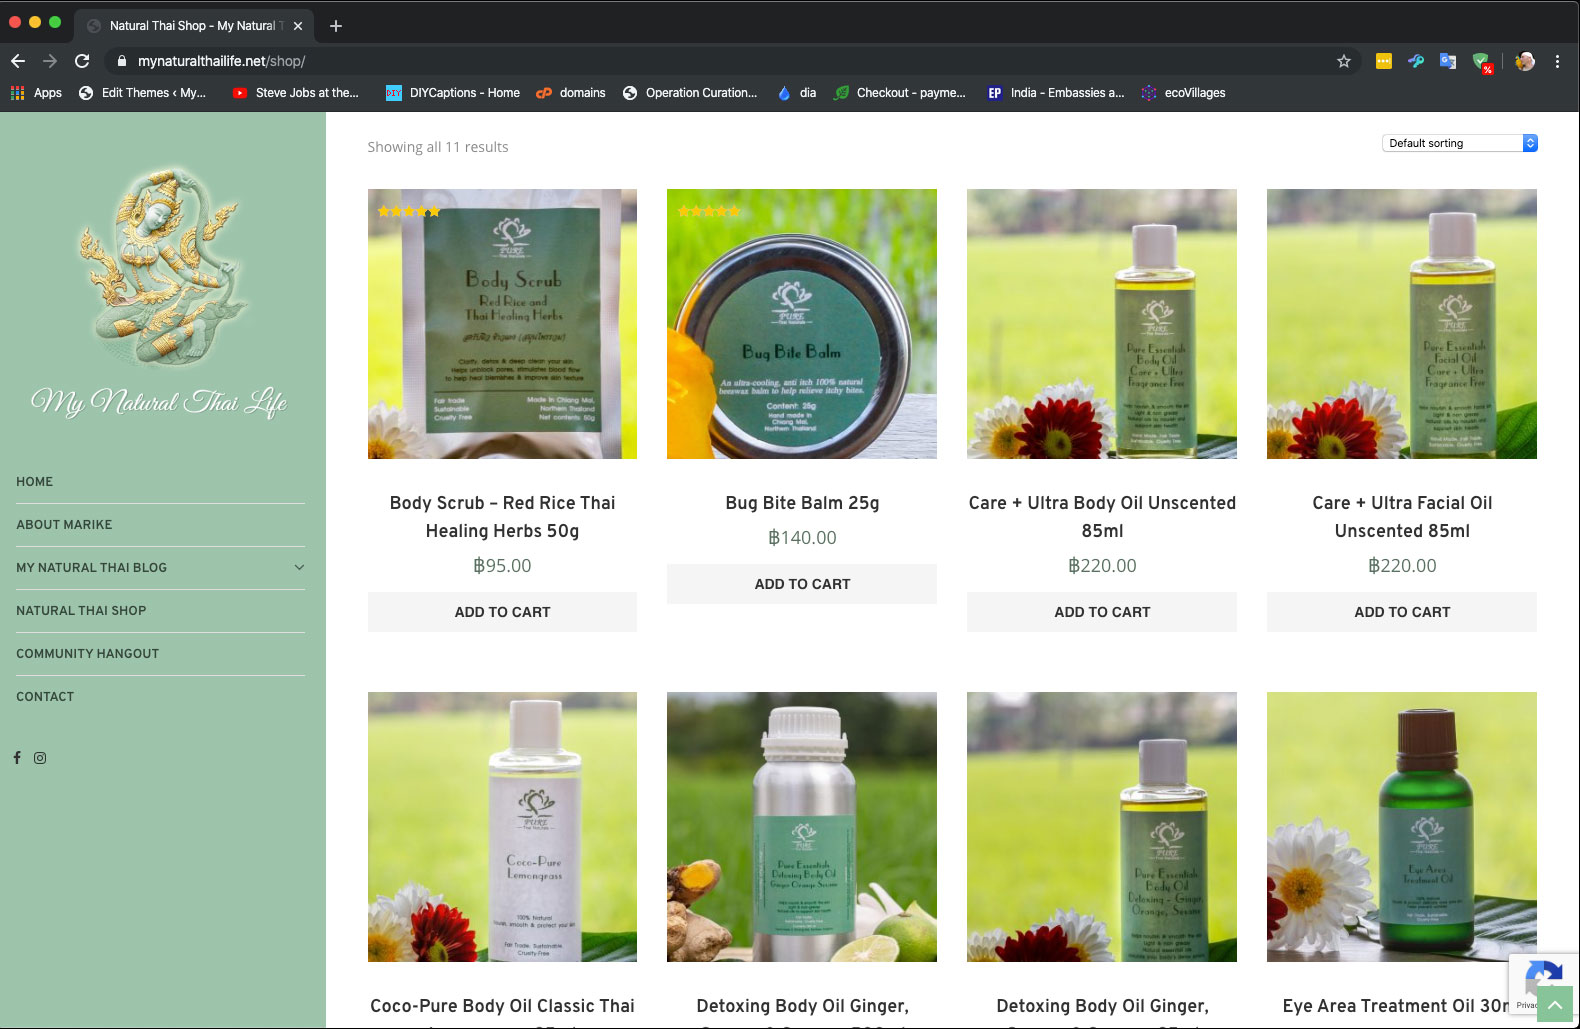Viewport: 1580px width, 1029px height.
Task: Open the Chrome profile avatar
Action: [x=1525, y=61]
